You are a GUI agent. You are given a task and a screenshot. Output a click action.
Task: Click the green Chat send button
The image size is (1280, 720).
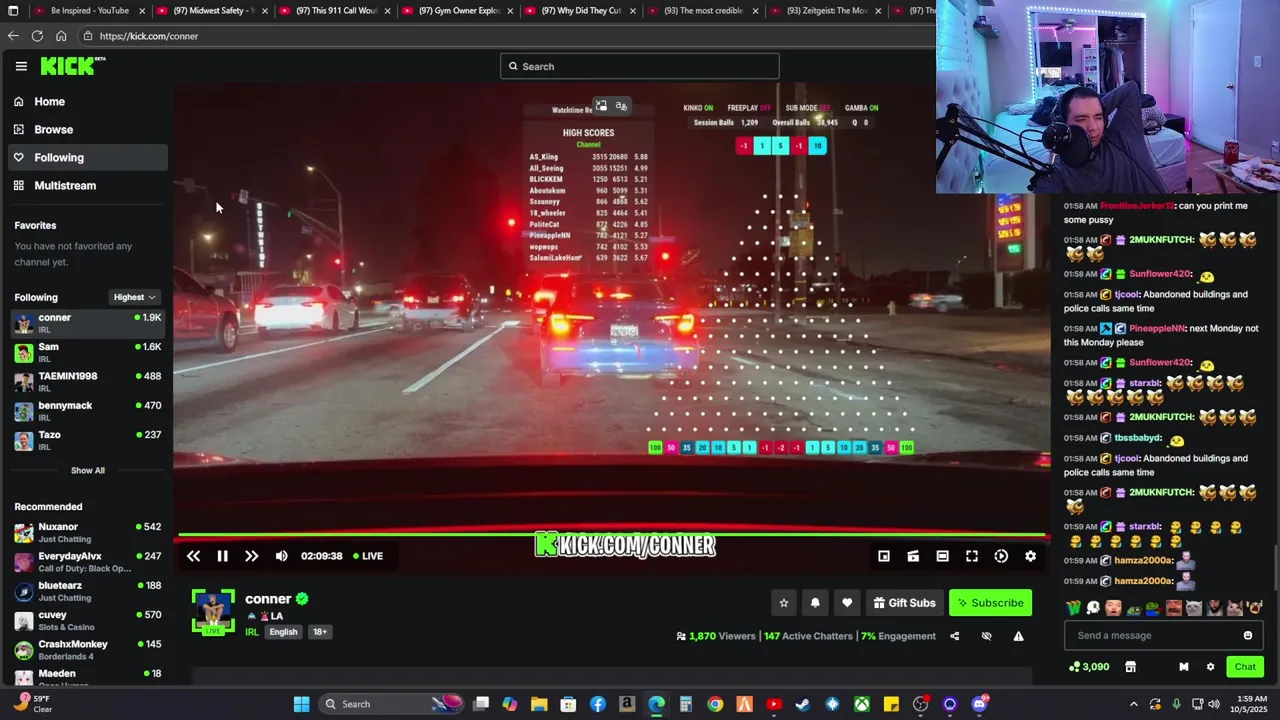tap(1245, 667)
